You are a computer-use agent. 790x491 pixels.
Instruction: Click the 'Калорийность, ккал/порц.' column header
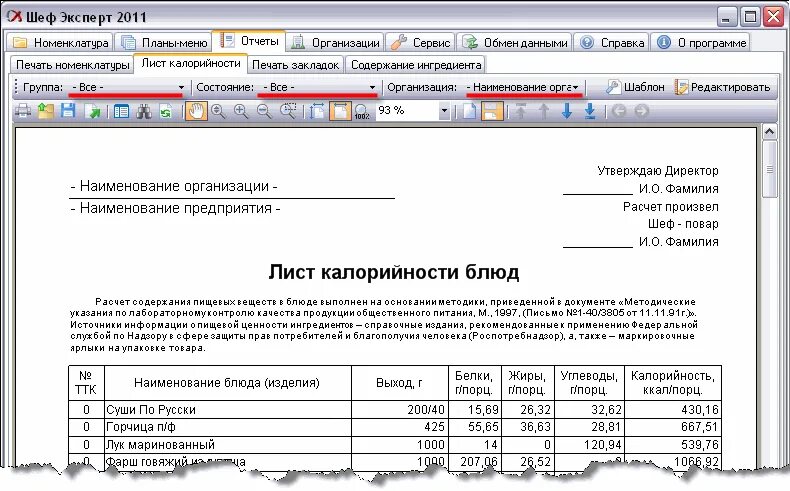pyautogui.click(x=673, y=383)
